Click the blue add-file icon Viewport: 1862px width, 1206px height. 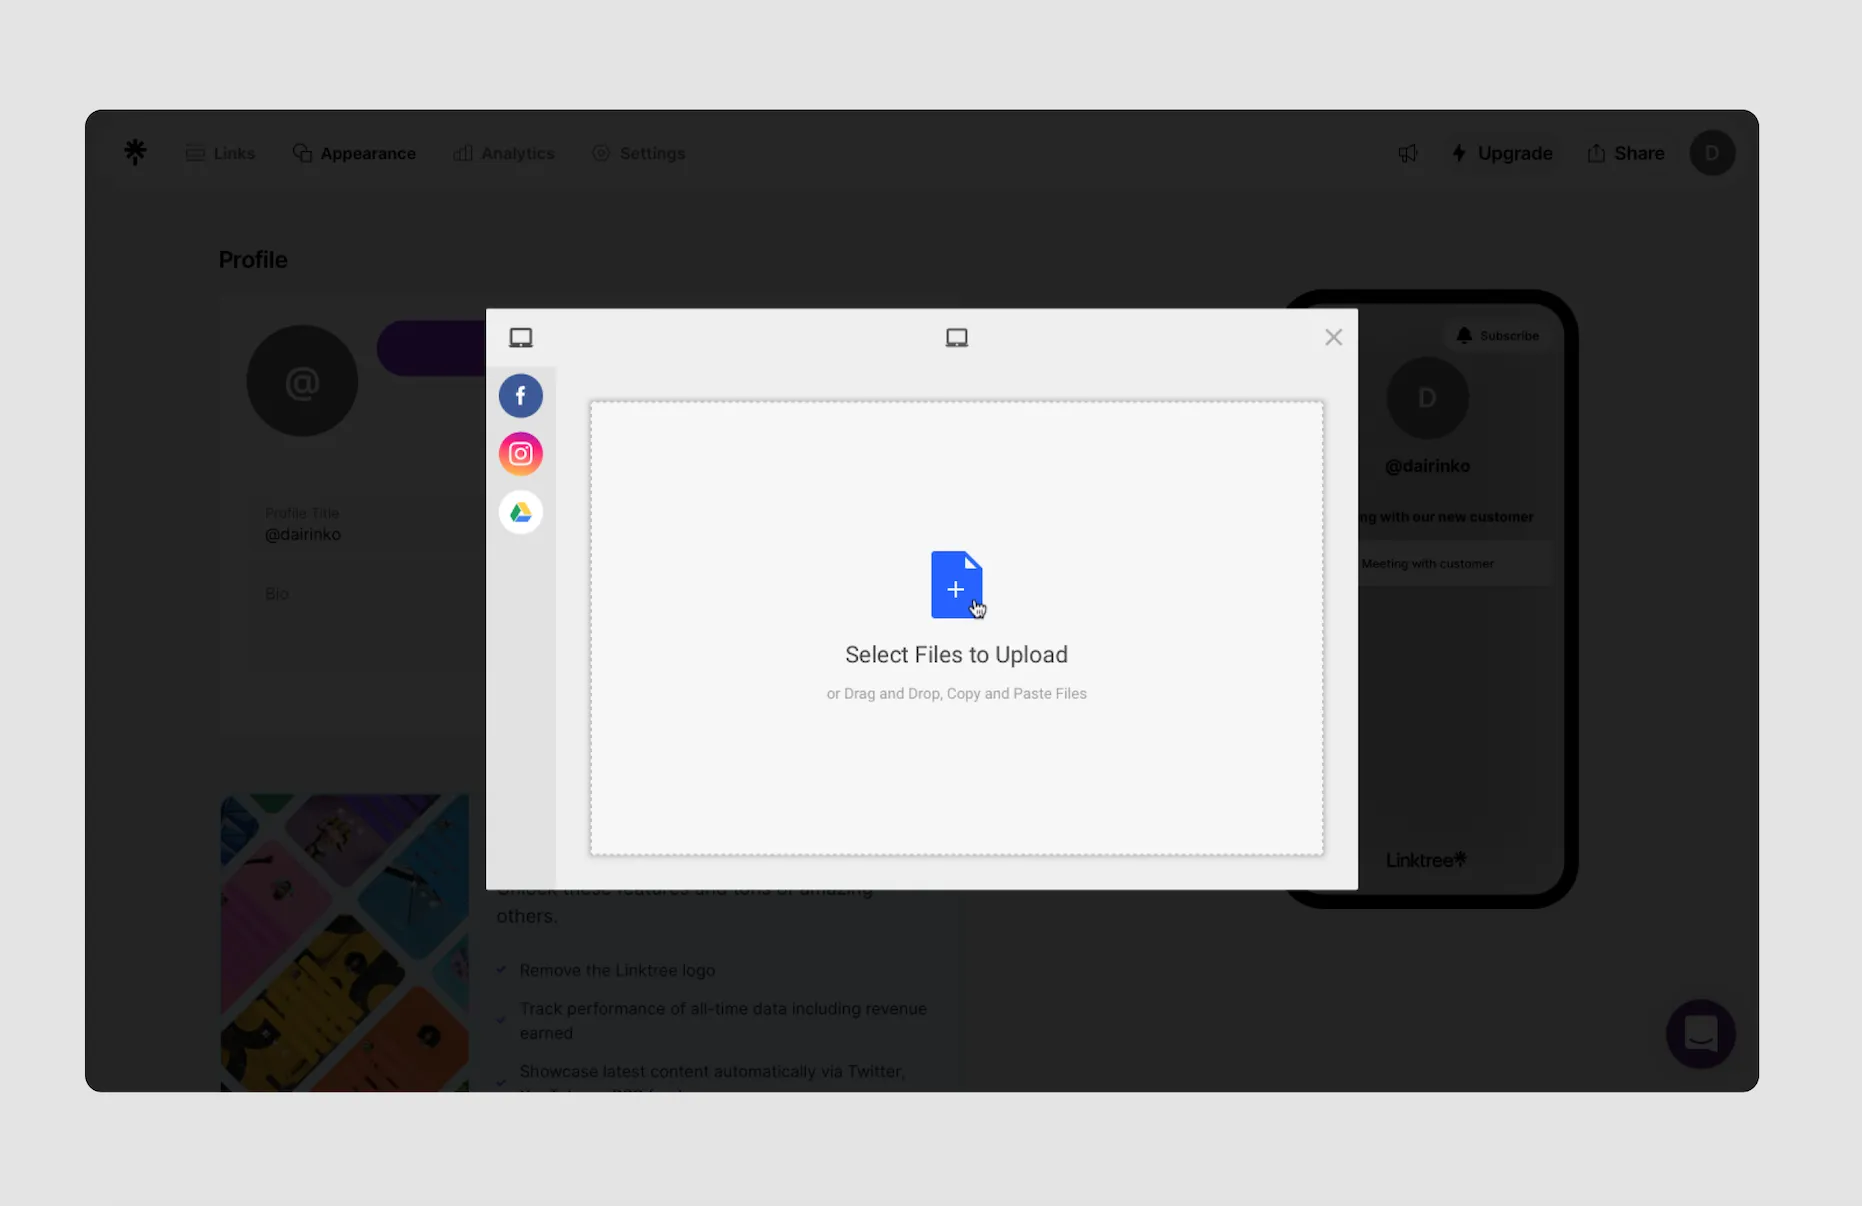pos(956,585)
